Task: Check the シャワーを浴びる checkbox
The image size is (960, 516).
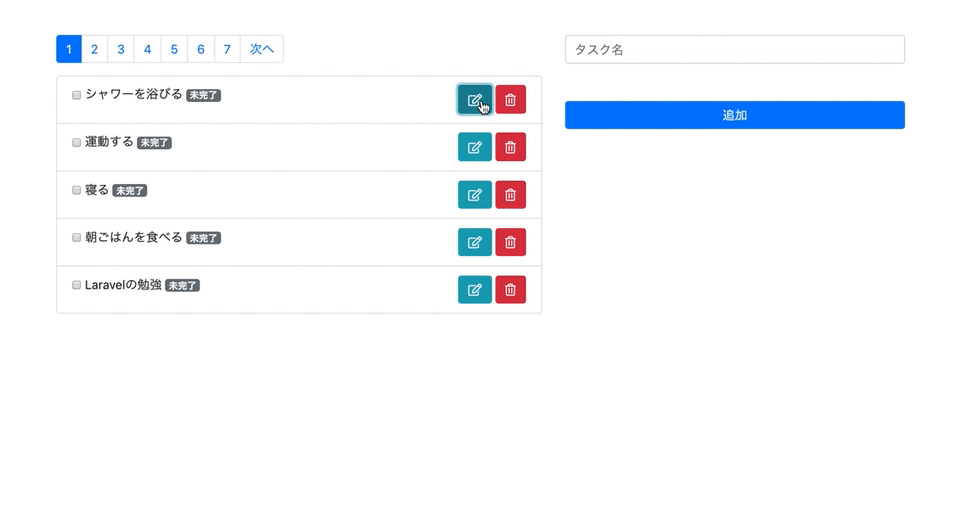Action: point(77,95)
